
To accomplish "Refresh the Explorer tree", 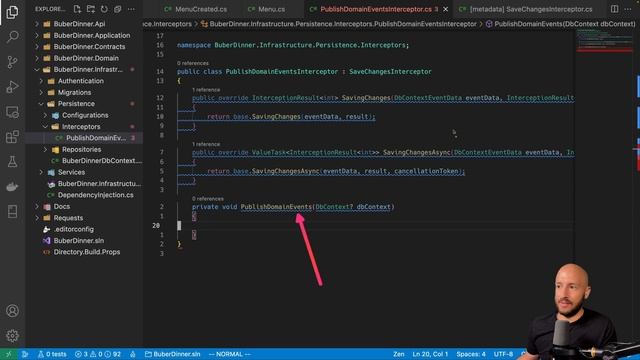I will 104,9.
